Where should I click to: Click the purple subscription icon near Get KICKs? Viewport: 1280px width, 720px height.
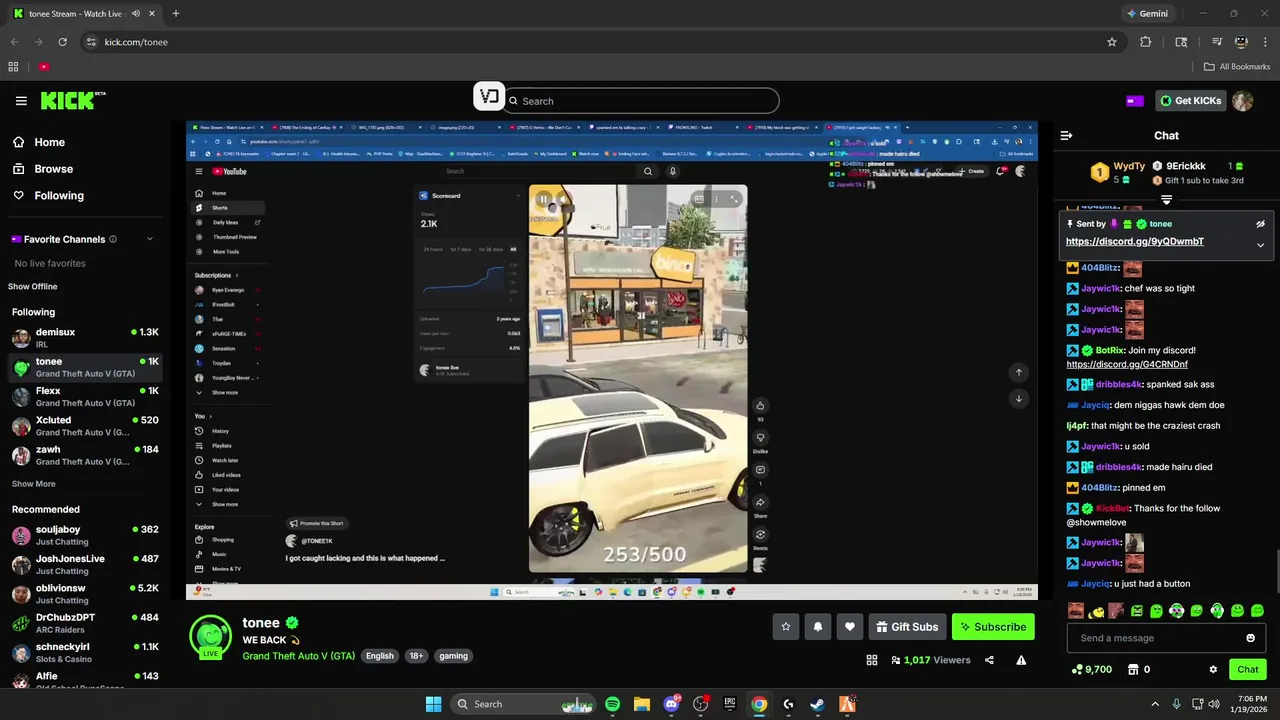click(1135, 101)
